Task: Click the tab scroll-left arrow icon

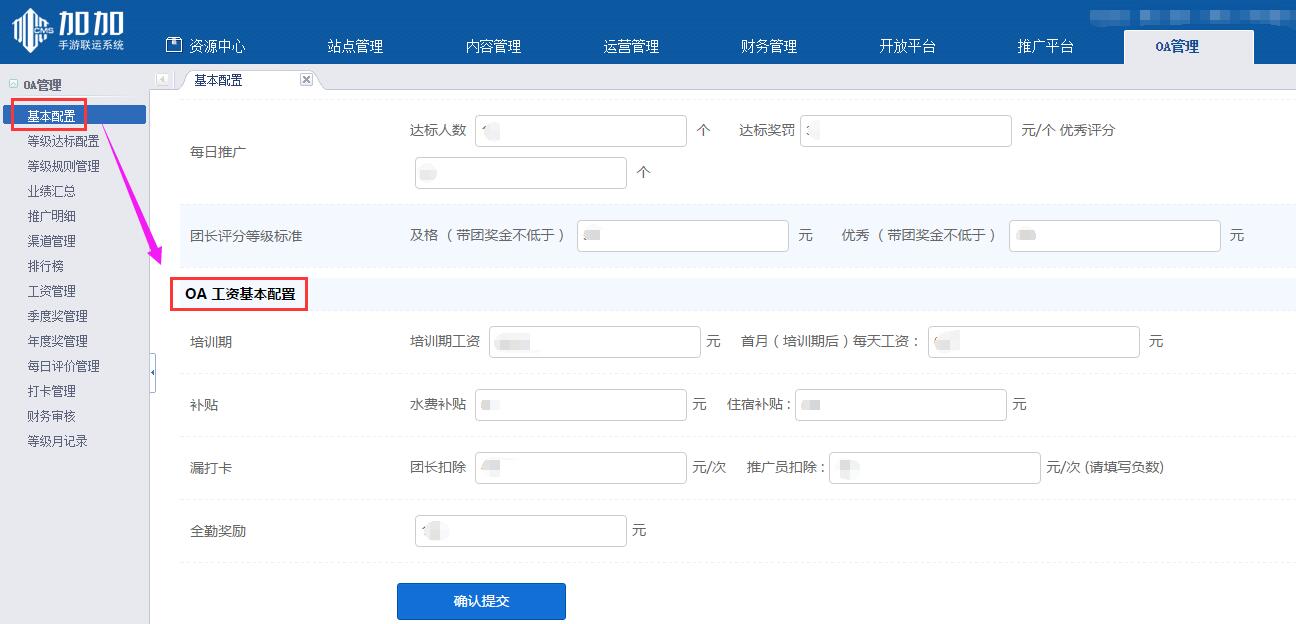Action: click(x=163, y=80)
